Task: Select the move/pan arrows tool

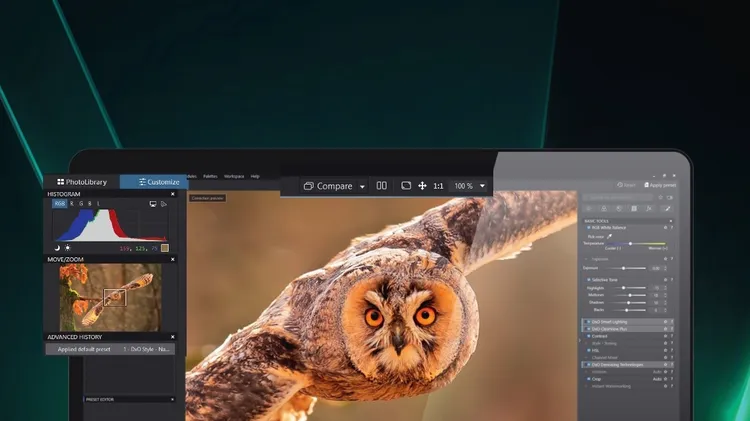Action: pyautogui.click(x=422, y=186)
